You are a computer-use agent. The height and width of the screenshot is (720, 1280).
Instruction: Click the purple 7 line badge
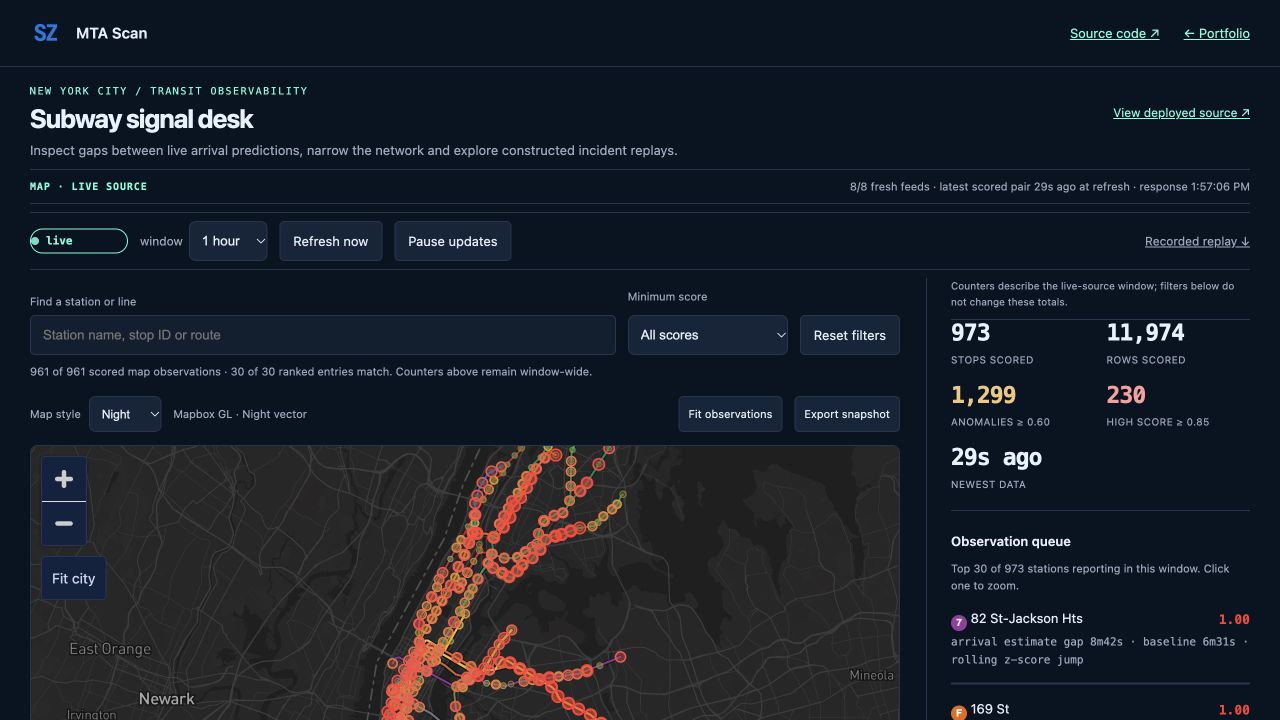click(958, 622)
